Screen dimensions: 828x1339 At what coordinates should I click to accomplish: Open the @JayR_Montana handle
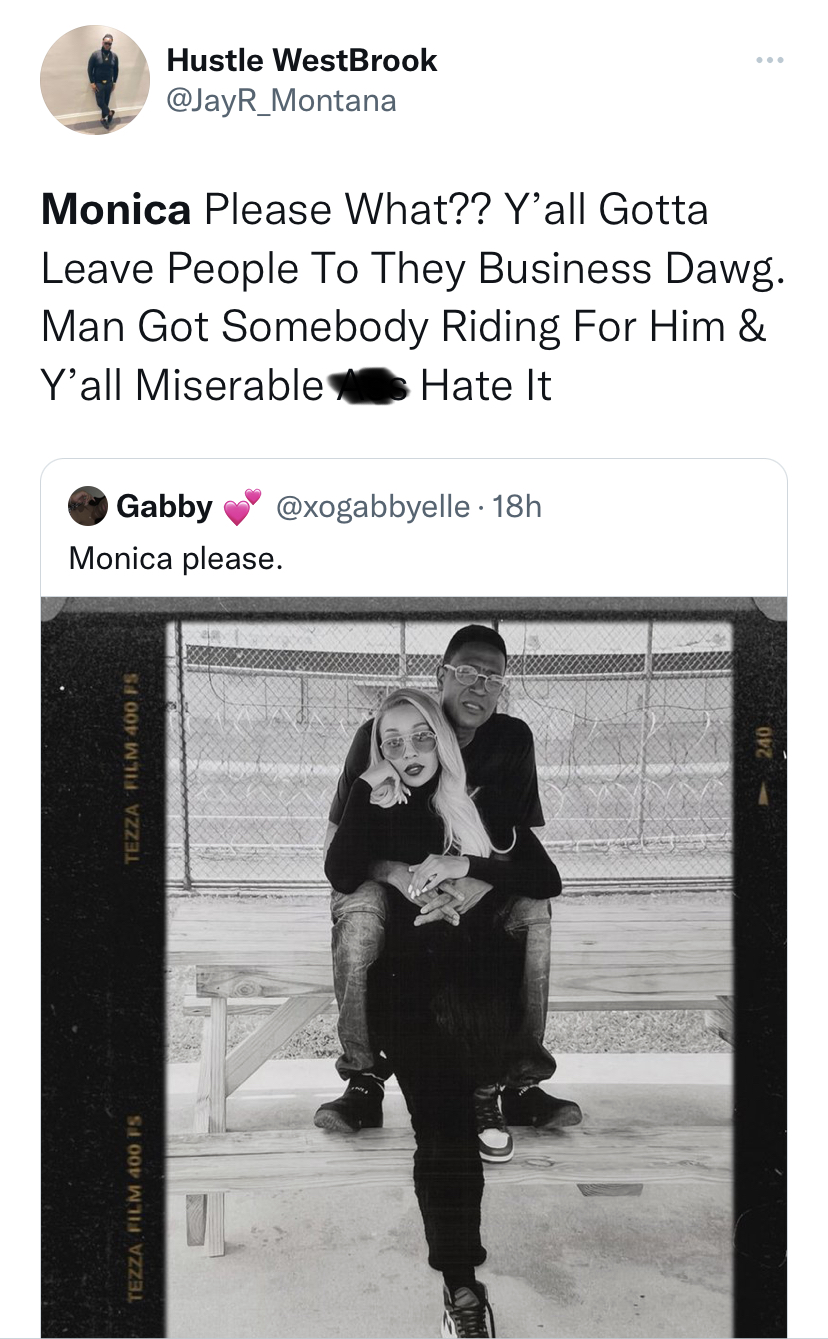coord(283,100)
